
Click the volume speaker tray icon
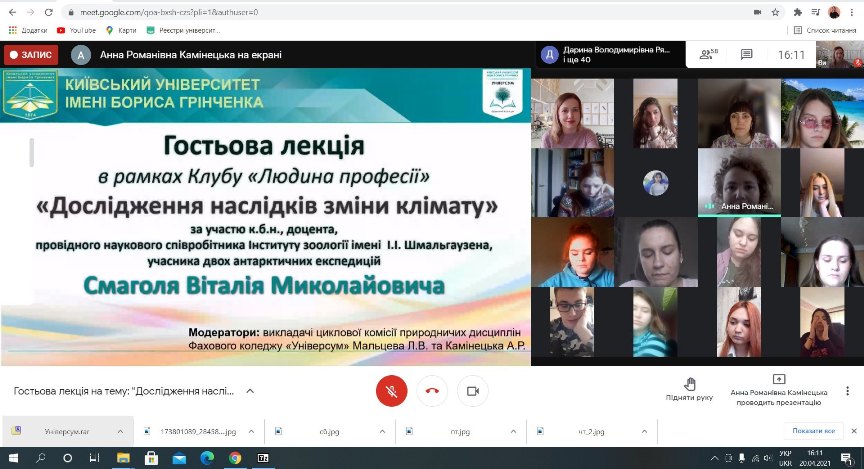(768, 458)
